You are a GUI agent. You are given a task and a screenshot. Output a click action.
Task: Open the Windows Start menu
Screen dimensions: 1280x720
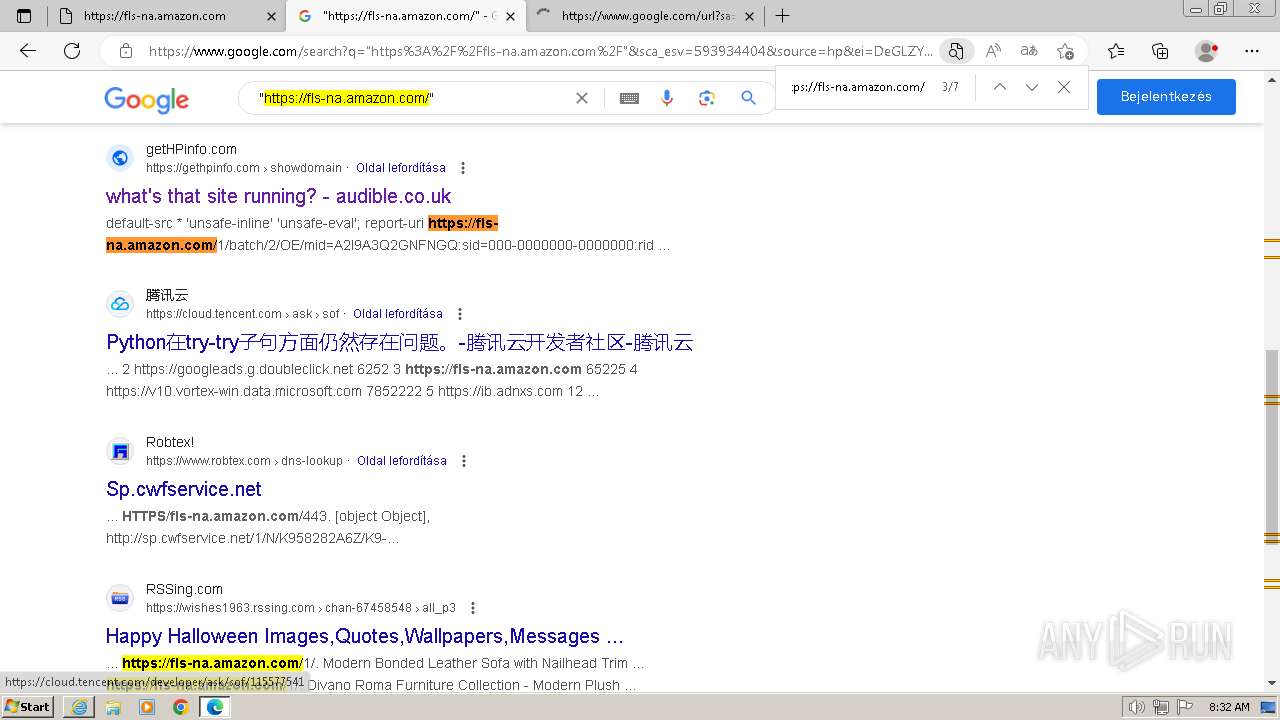tap(28, 707)
